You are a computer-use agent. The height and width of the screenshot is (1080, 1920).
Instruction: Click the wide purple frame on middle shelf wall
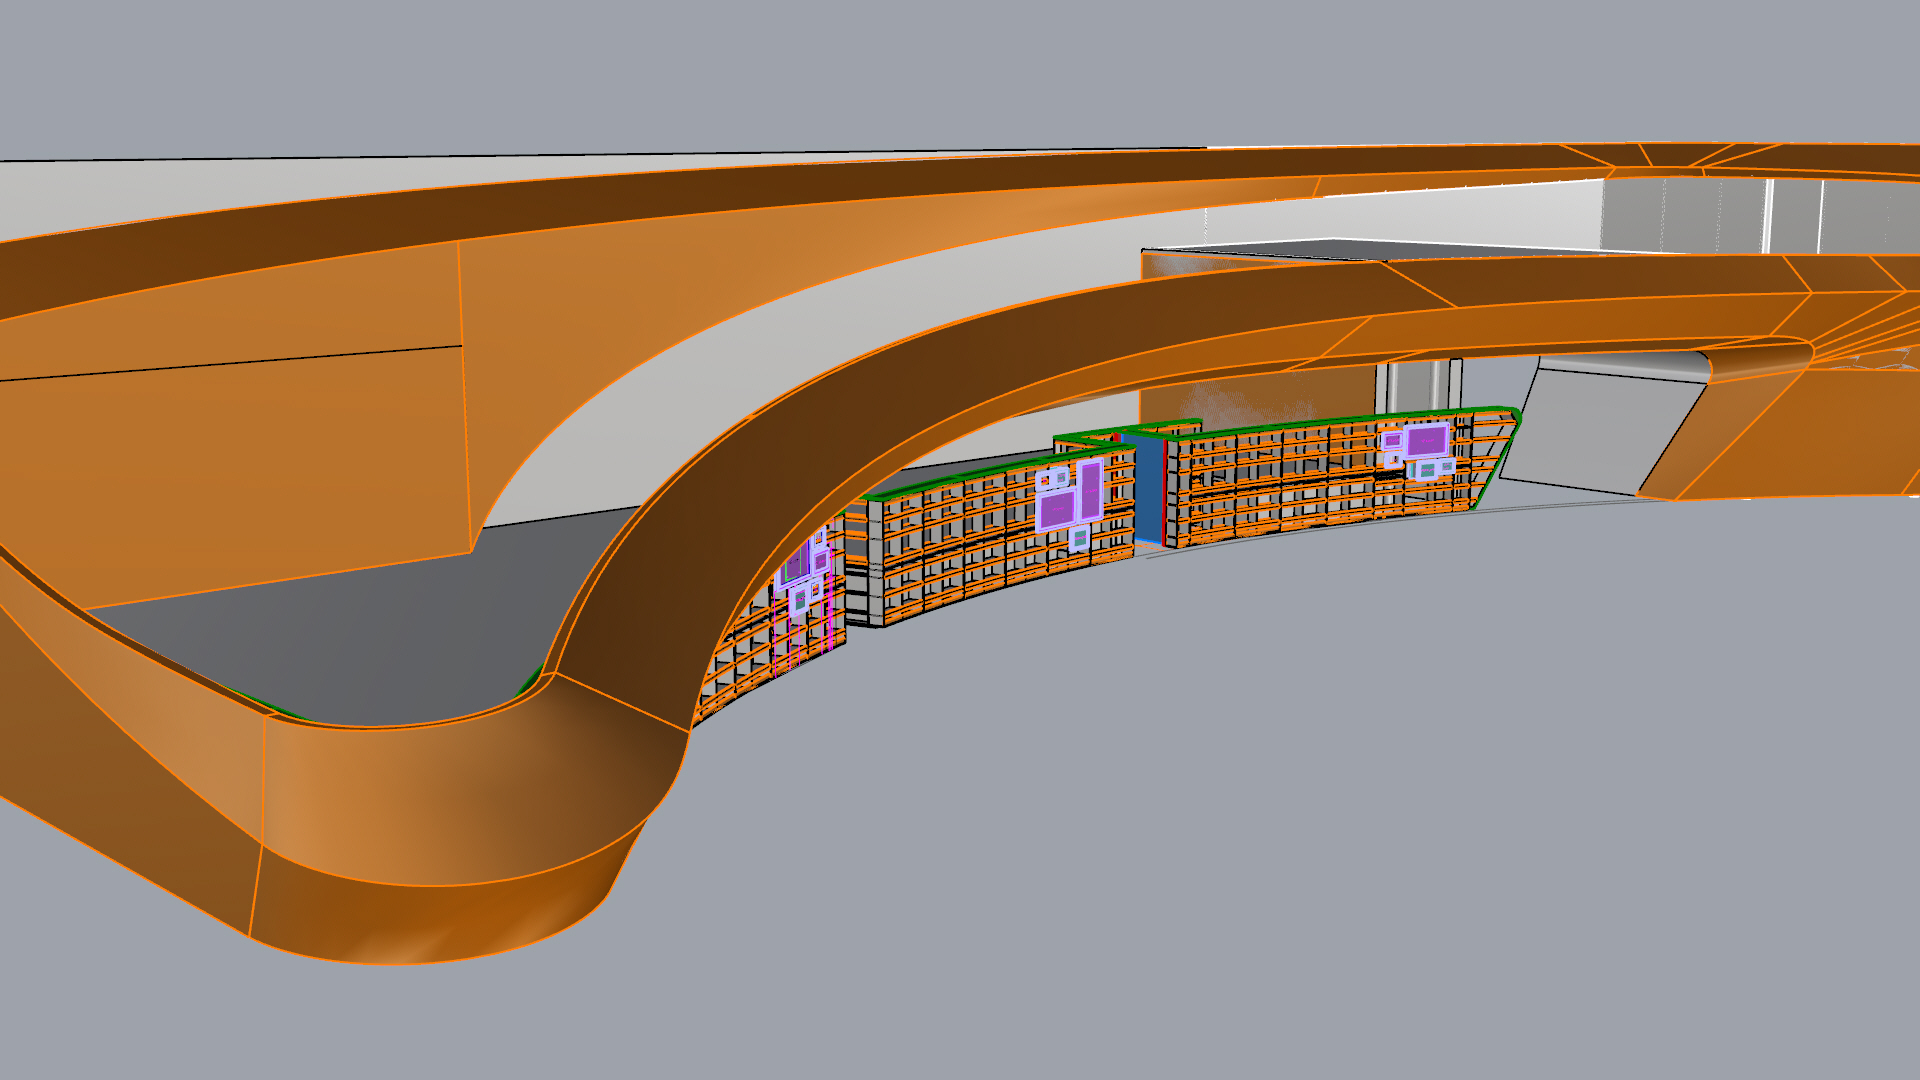[x=1056, y=508]
